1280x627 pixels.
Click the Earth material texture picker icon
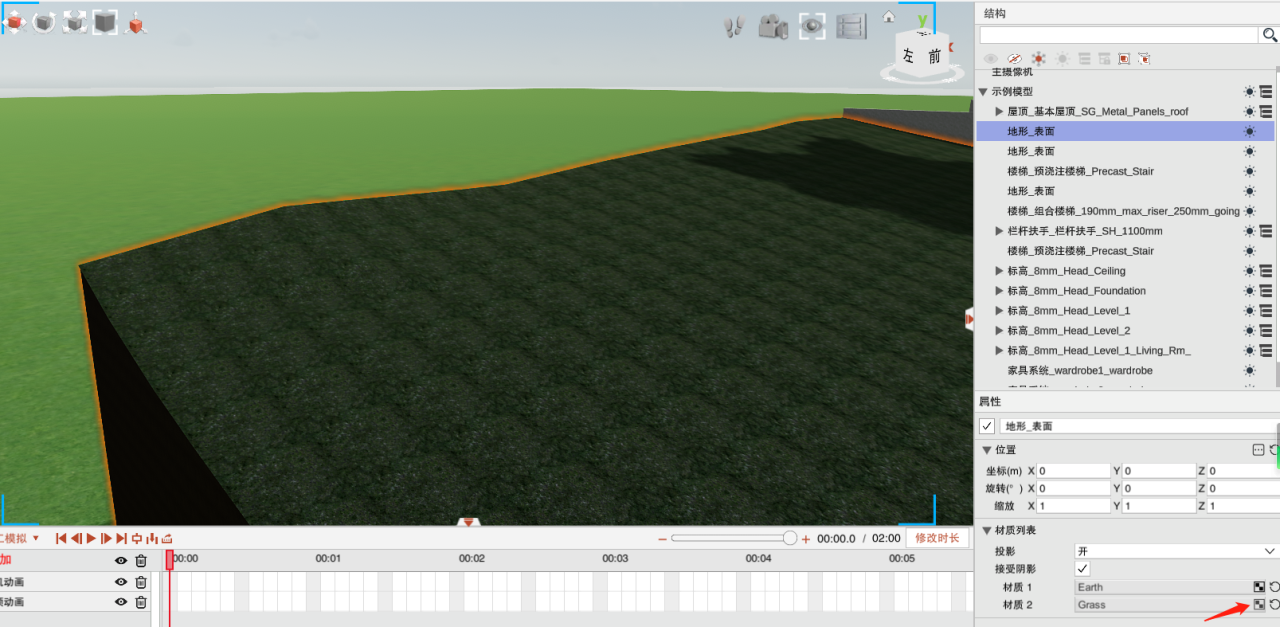click(x=1259, y=587)
